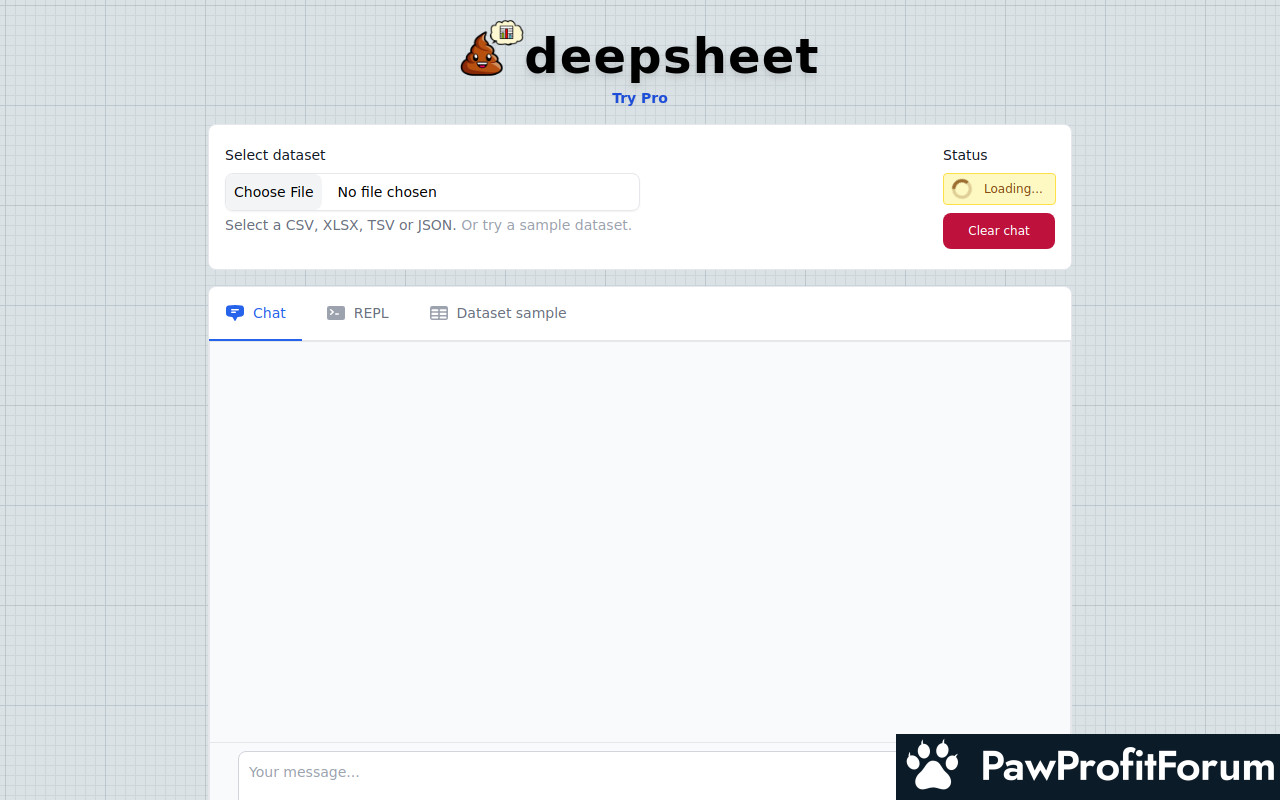Open the Try Pro link
This screenshot has height=800, width=1280.
tap(640, 98)
